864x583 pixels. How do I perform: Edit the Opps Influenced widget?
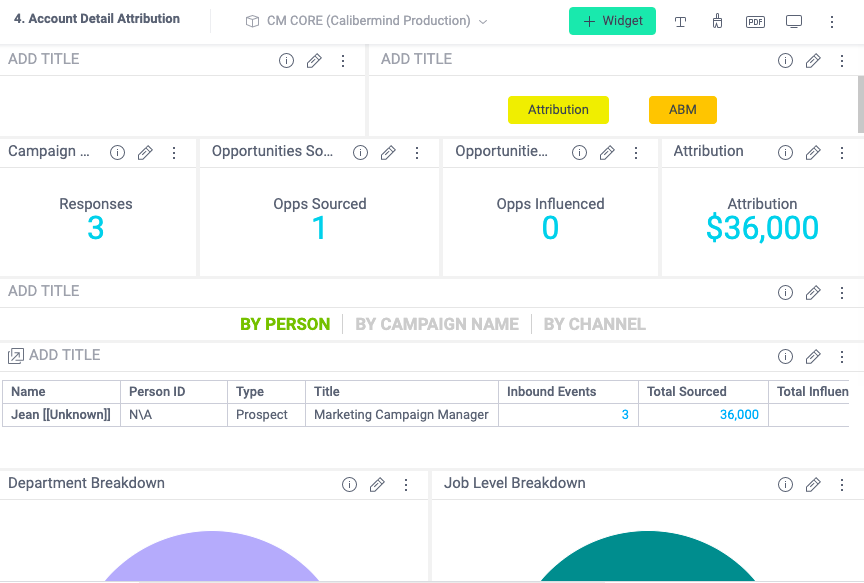(x=607, y=153)
